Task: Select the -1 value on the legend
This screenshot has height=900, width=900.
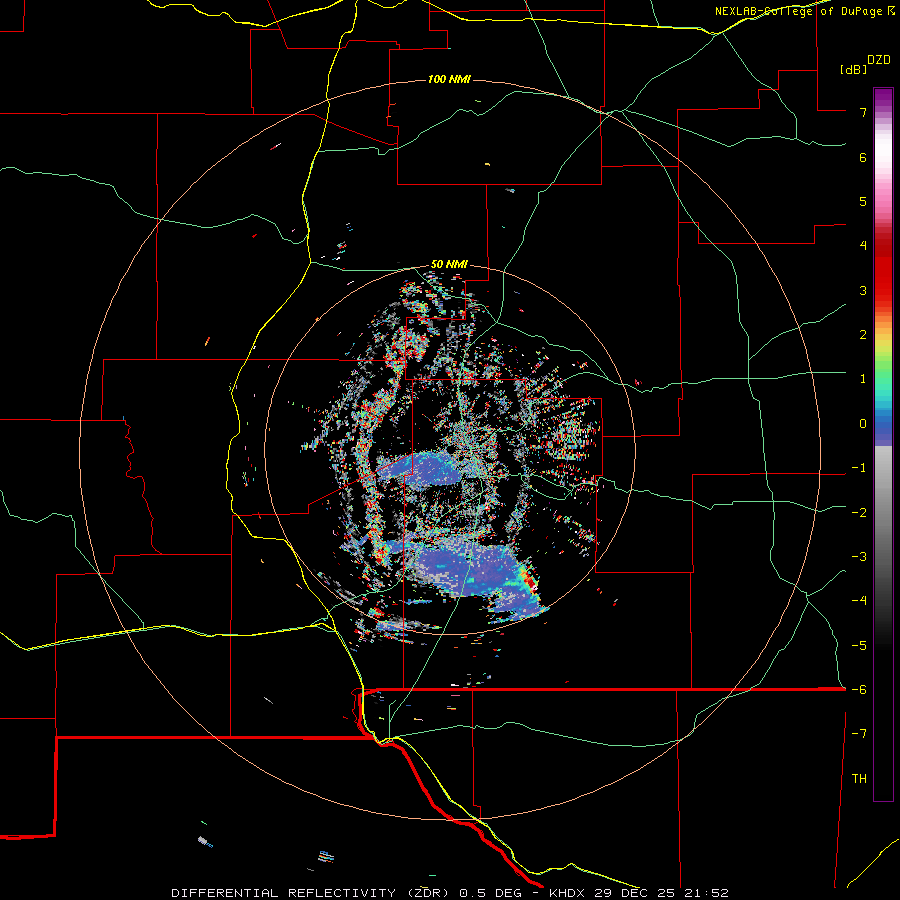Action: point(859,468)
